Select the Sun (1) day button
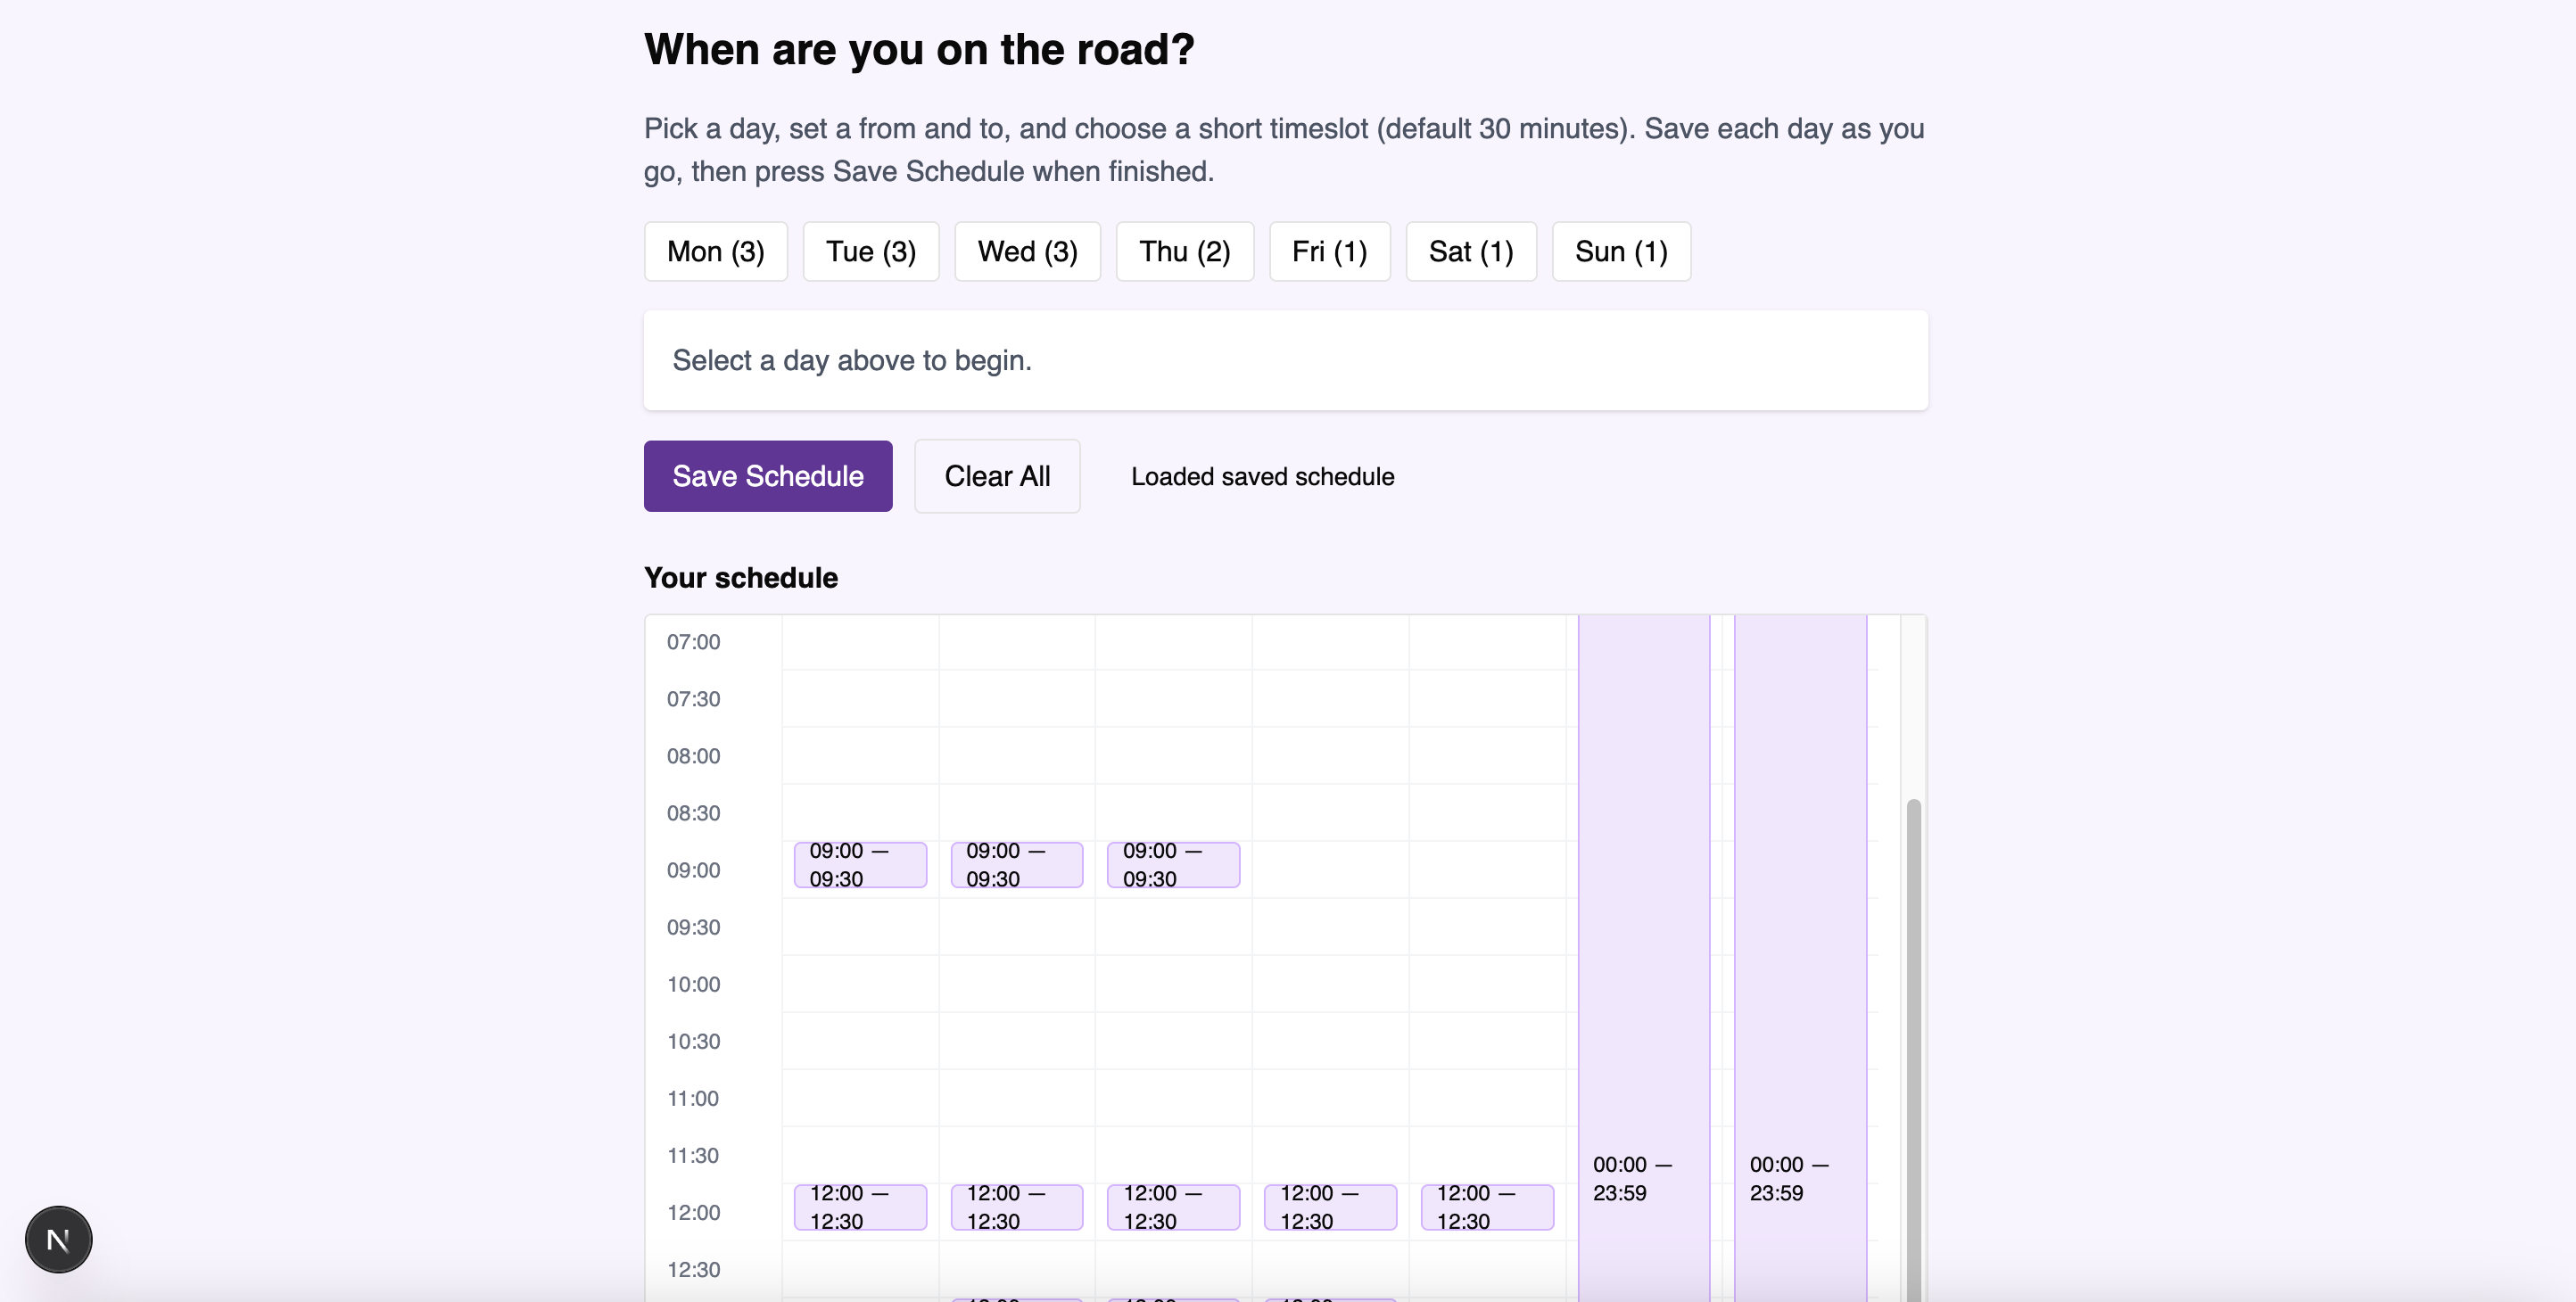This screenshot has width=2576, height=1302. click(x=1620, y=251)
